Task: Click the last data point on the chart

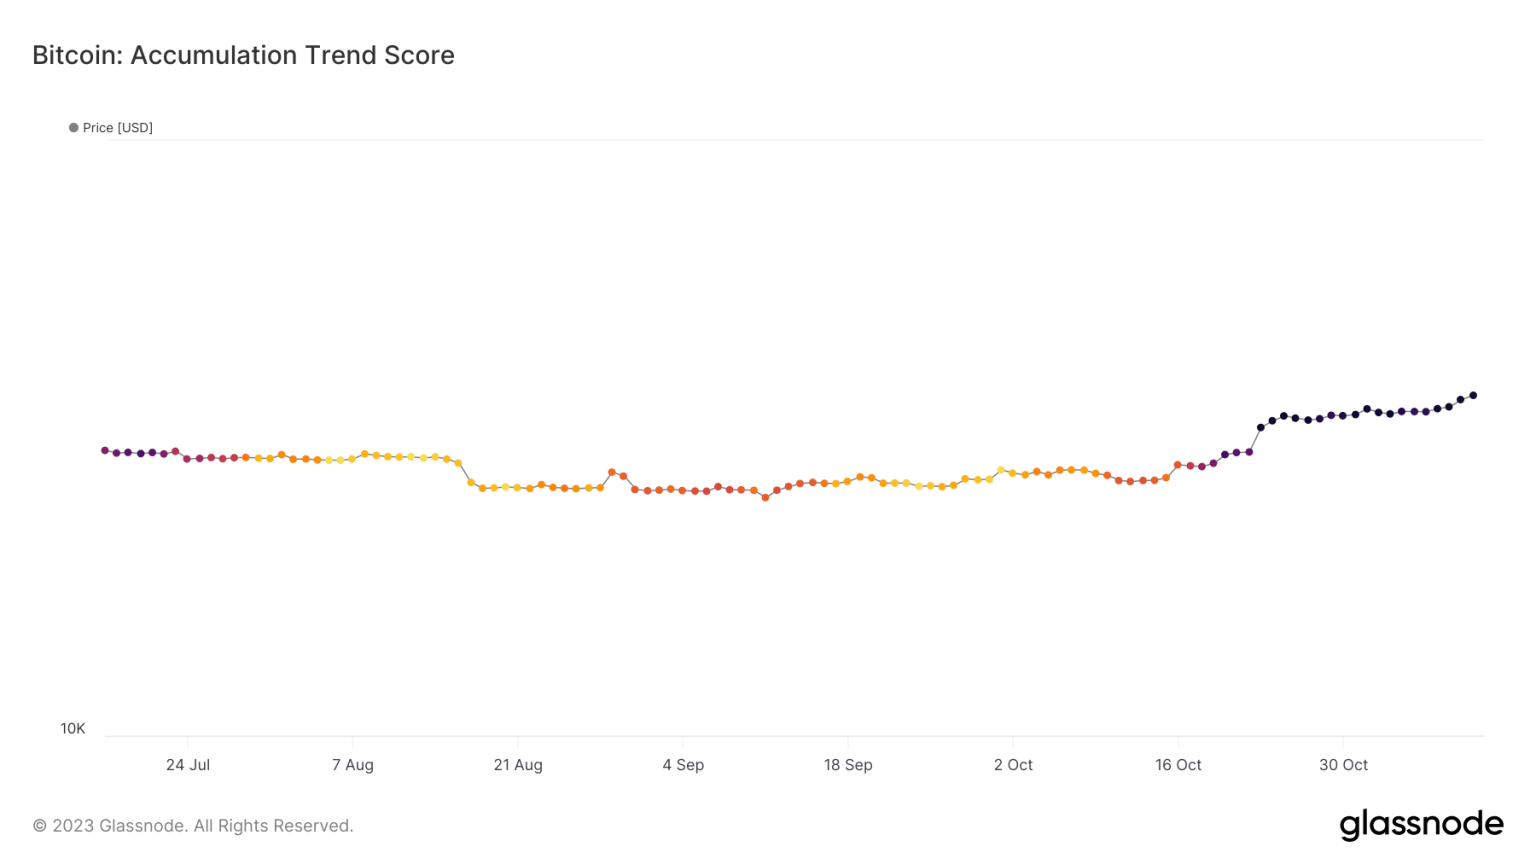Action: (1473, 396)
